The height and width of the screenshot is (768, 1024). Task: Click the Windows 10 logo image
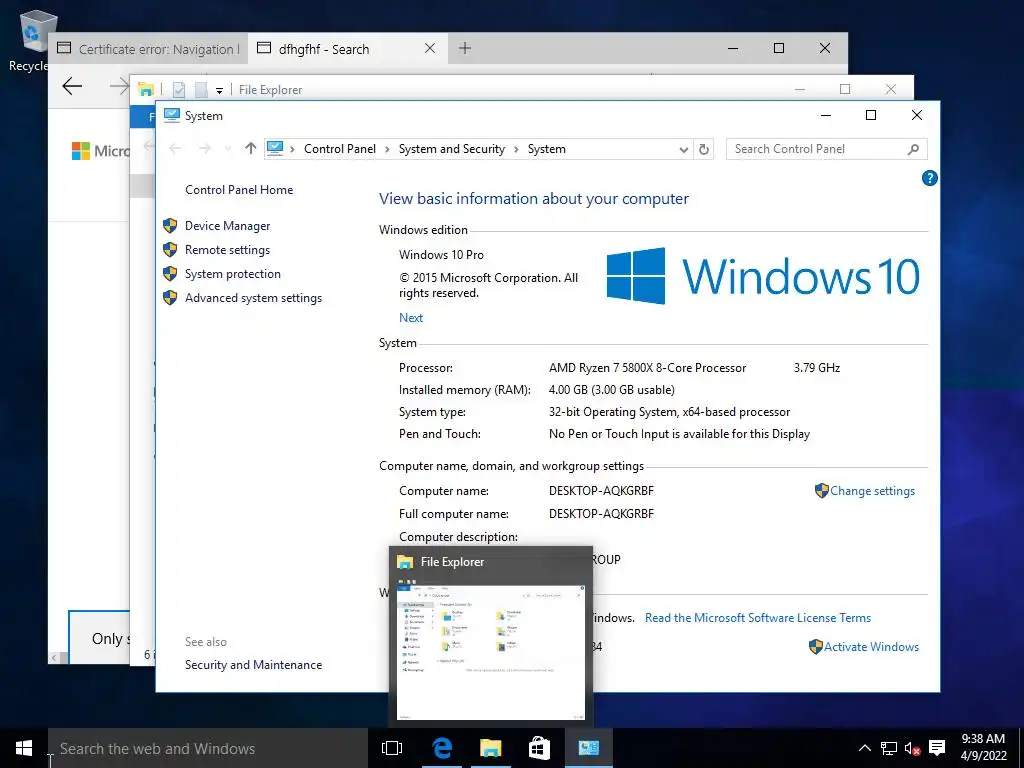coord(763,276)
